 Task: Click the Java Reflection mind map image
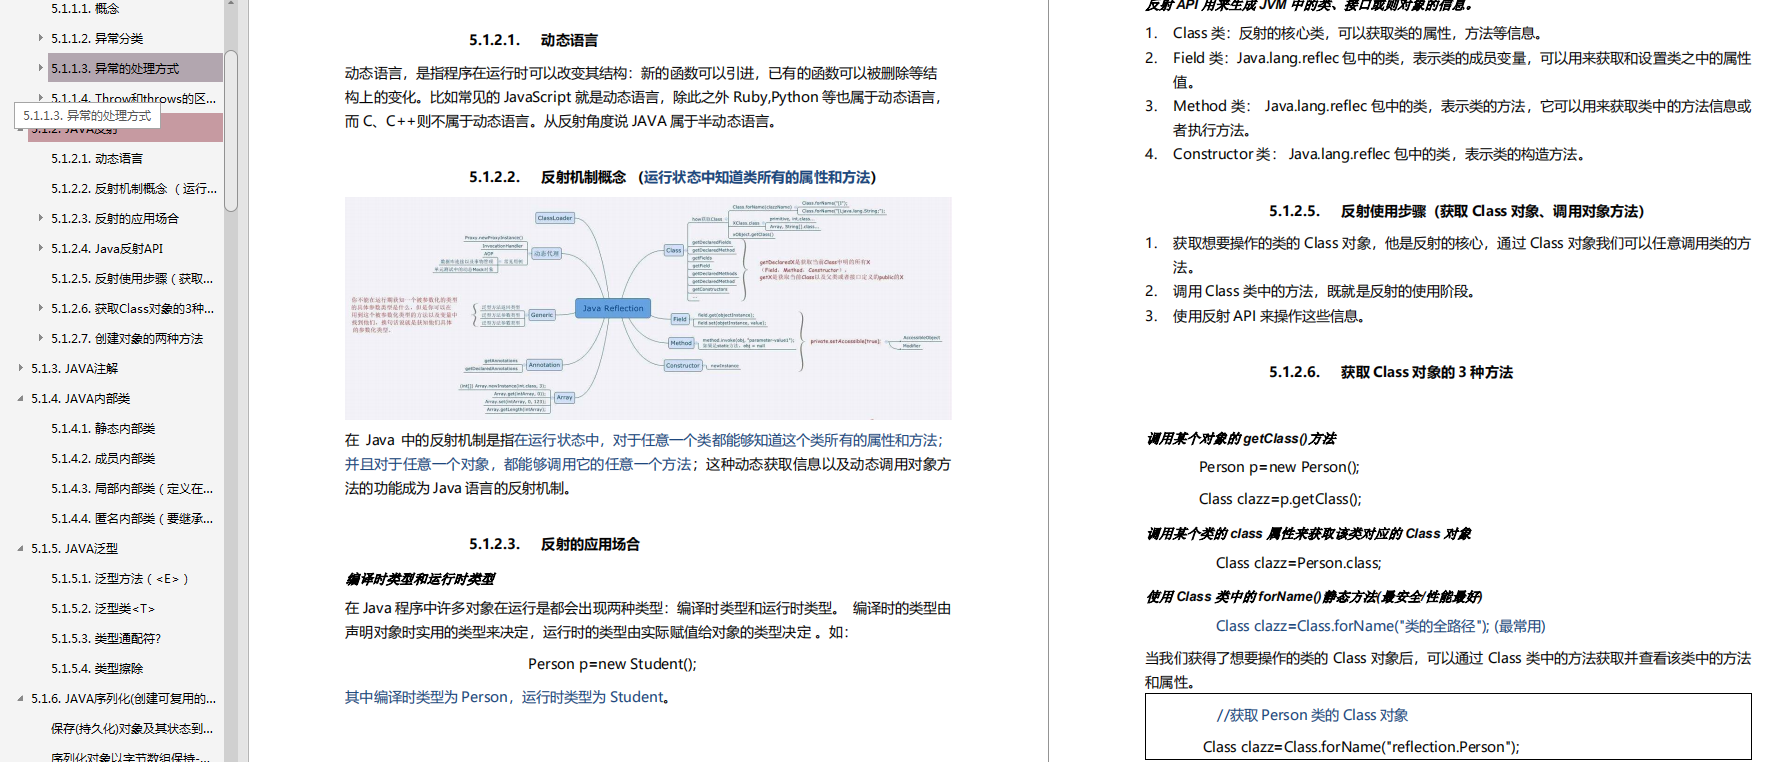point(648,308)
